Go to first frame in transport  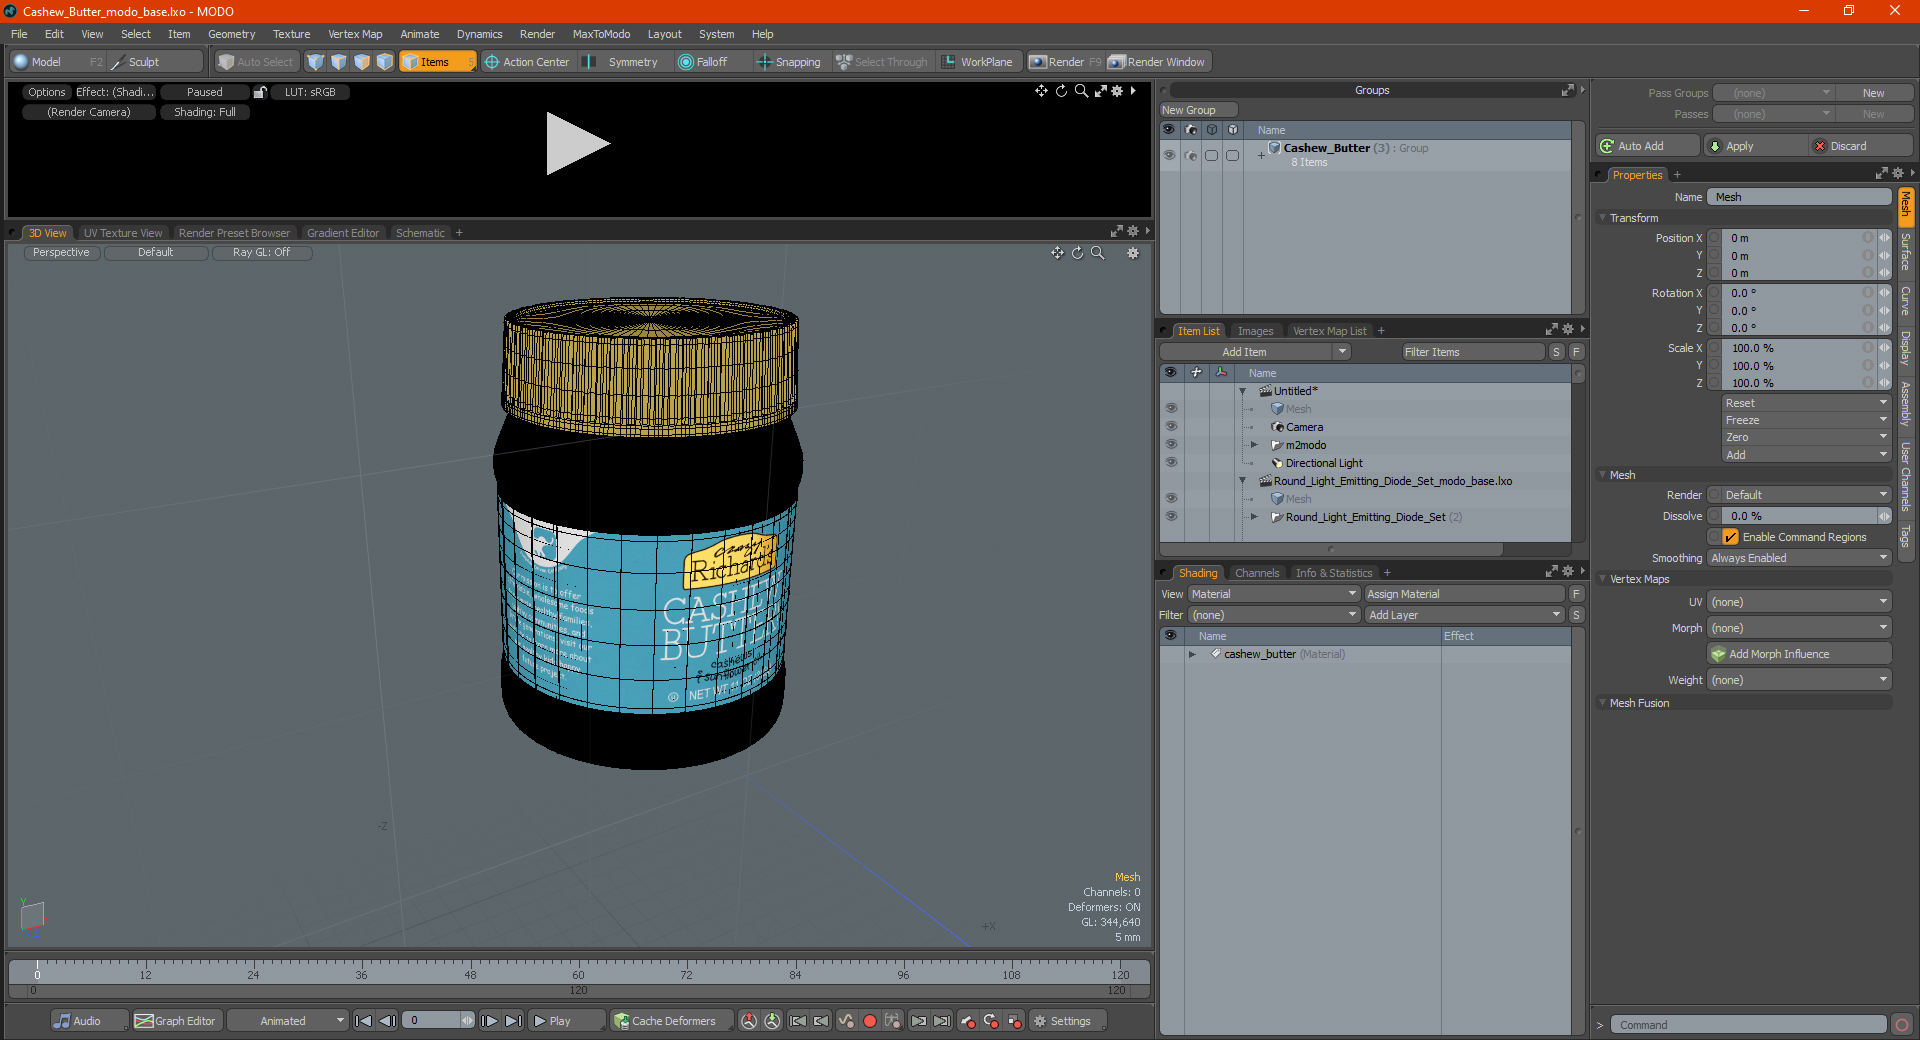click(364, 1021)
